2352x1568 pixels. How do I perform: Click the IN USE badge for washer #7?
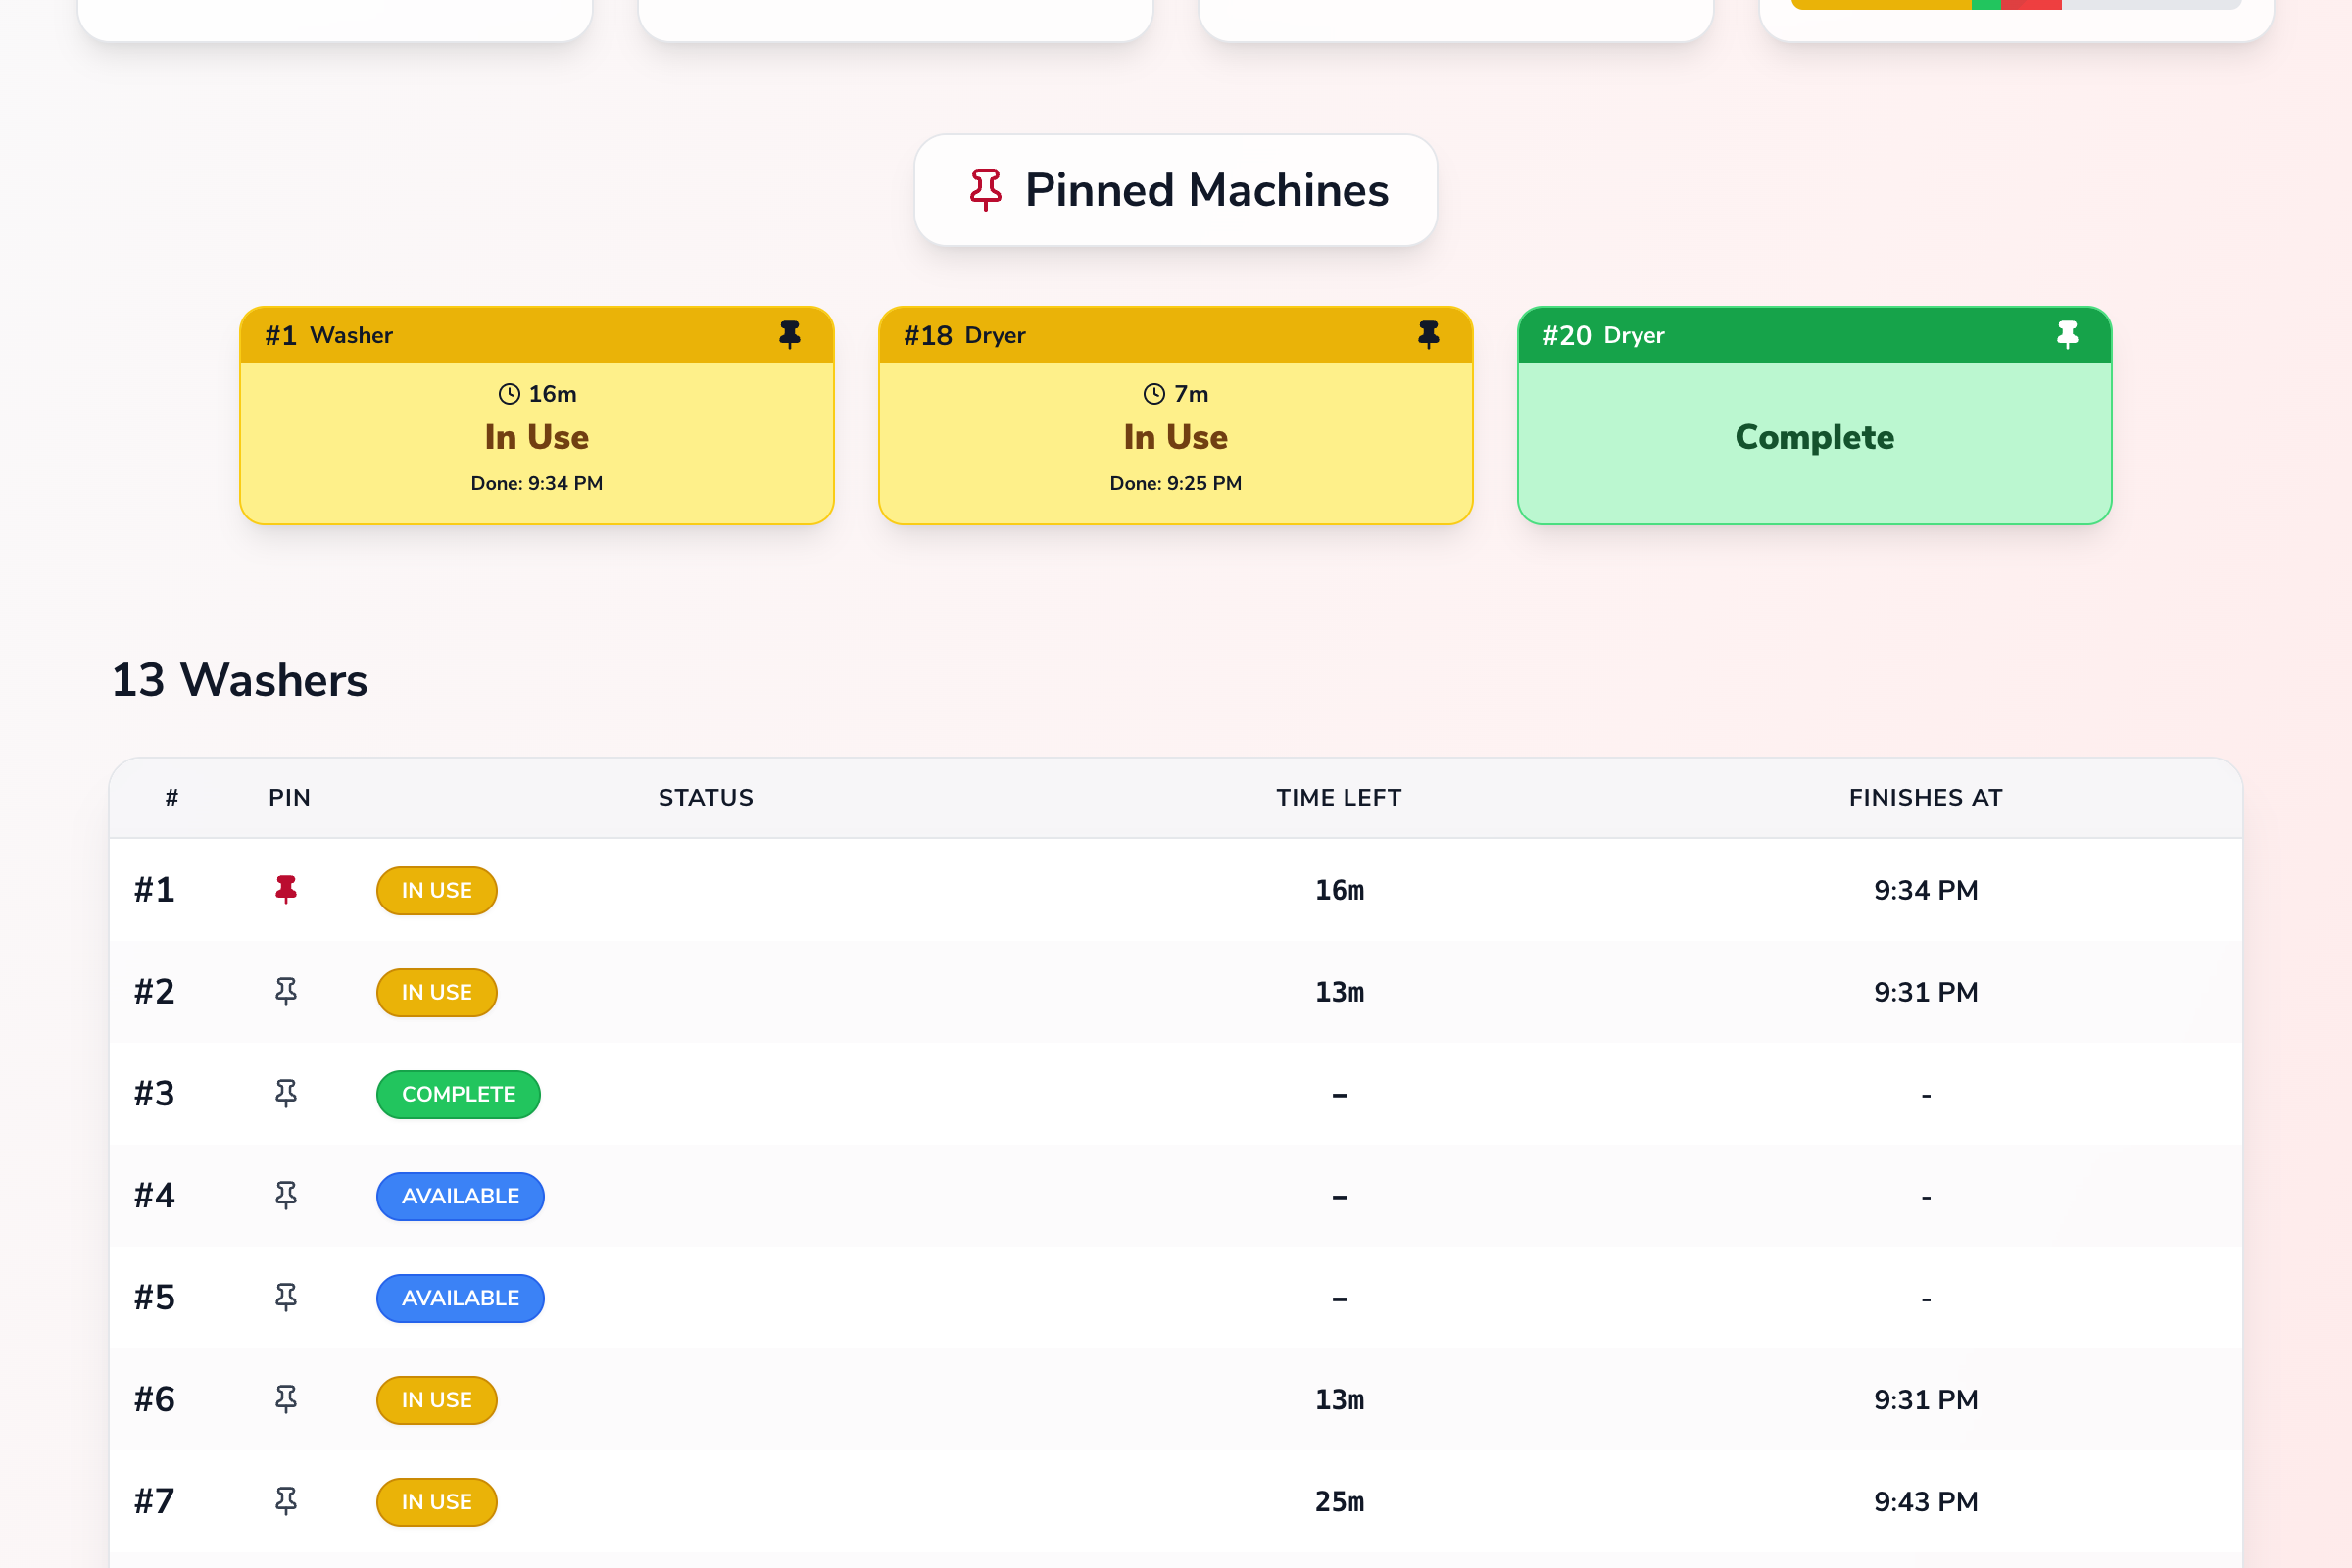point(436,1502)
